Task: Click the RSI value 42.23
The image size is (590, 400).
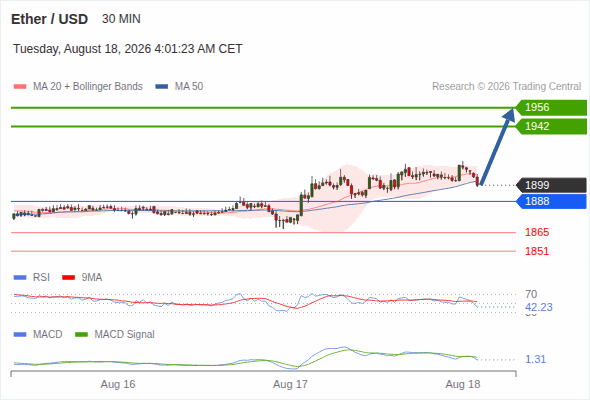Action: tap(539, 307)
